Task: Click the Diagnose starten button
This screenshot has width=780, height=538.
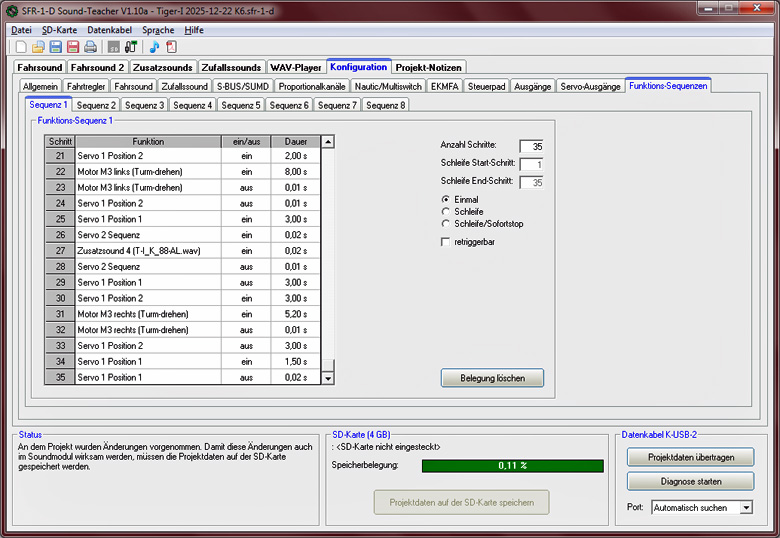Action: (x=690, y=481)
